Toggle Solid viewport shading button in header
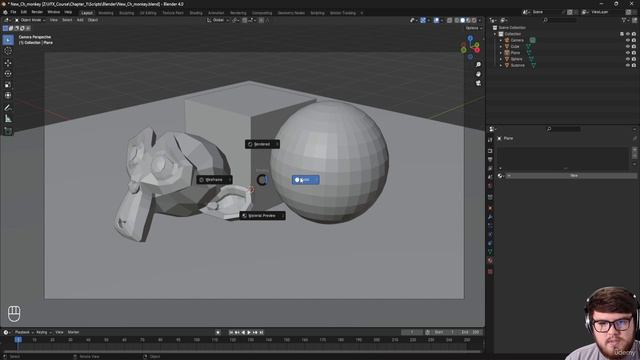Image resolution: width=640 pixels, height=360 pixels. pyautogui.click(x=462, y=20)
